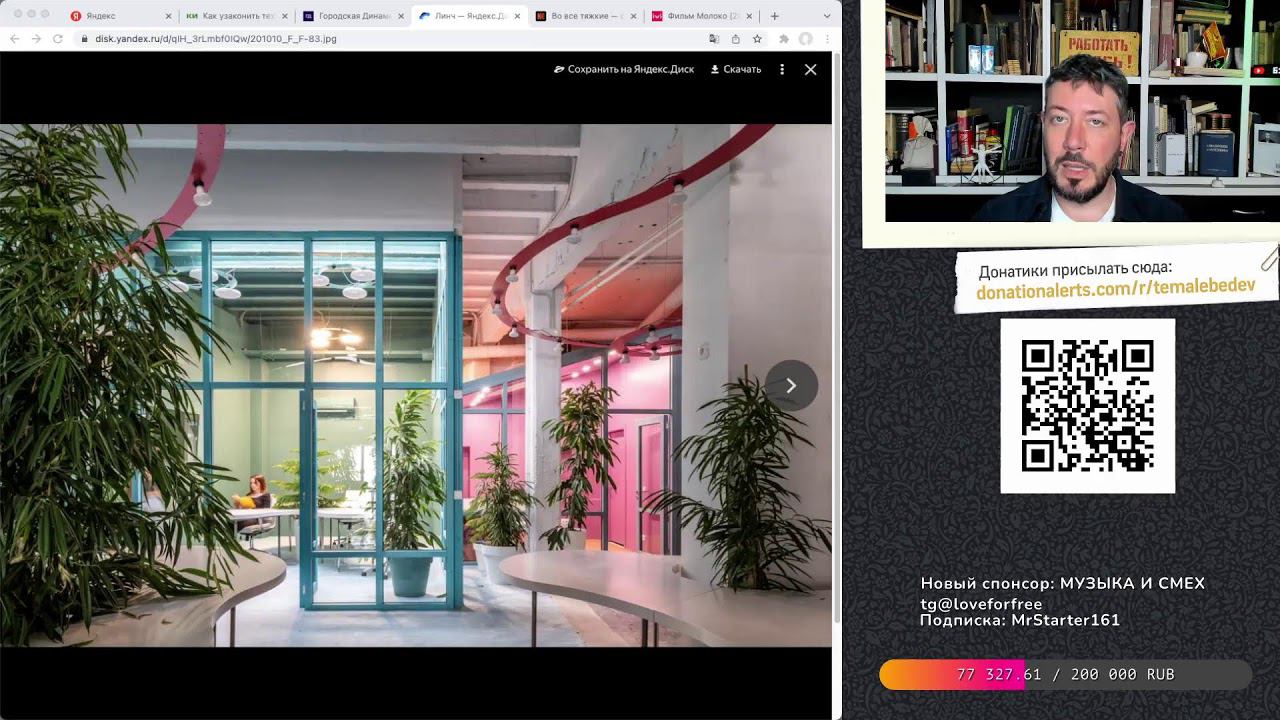Open Chrome's three-dot browser menu

(x=827, y=39)
